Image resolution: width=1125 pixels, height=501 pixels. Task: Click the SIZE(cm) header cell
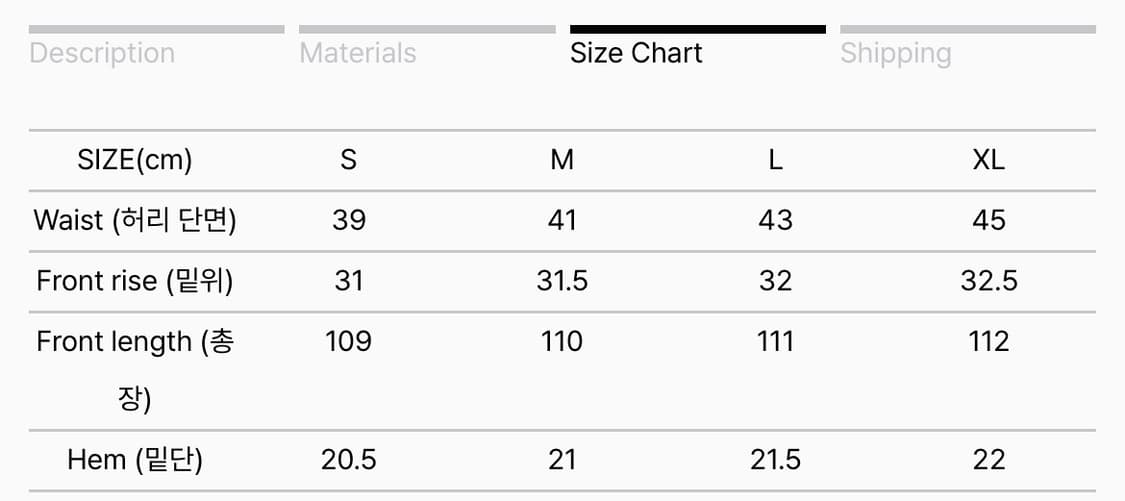pyautogui.click(x=135, y=160)
